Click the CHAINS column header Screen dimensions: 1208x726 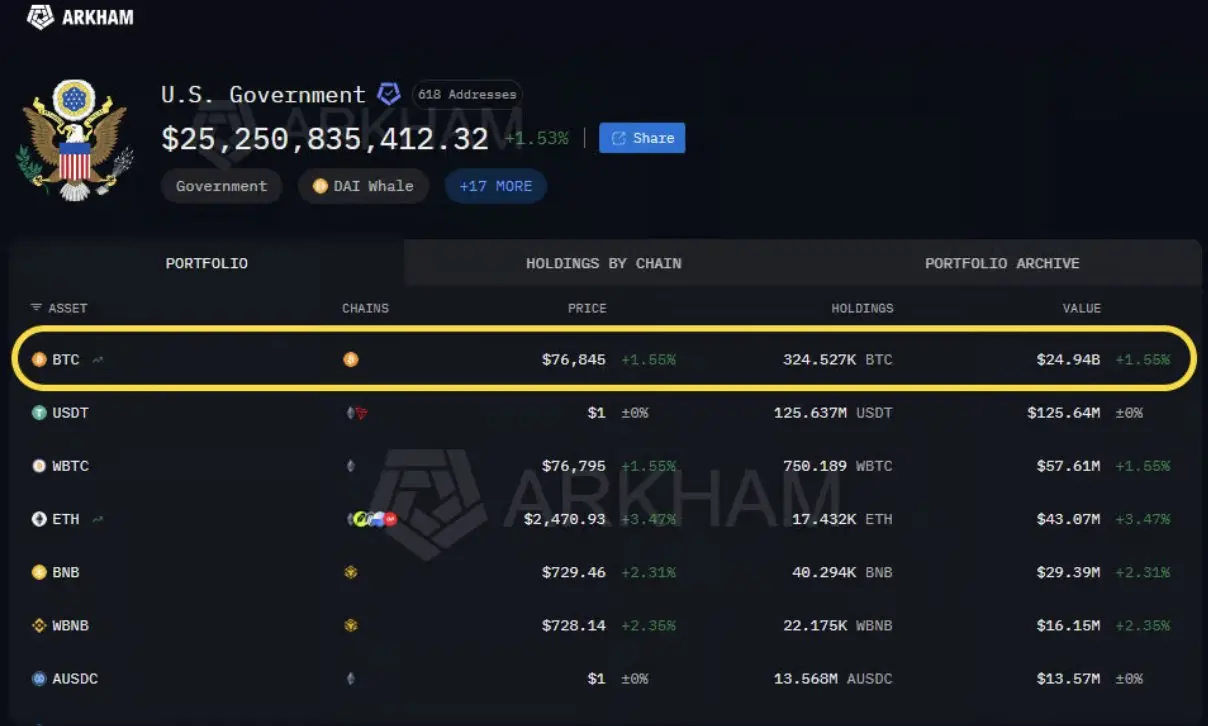[x=365, y=308]
